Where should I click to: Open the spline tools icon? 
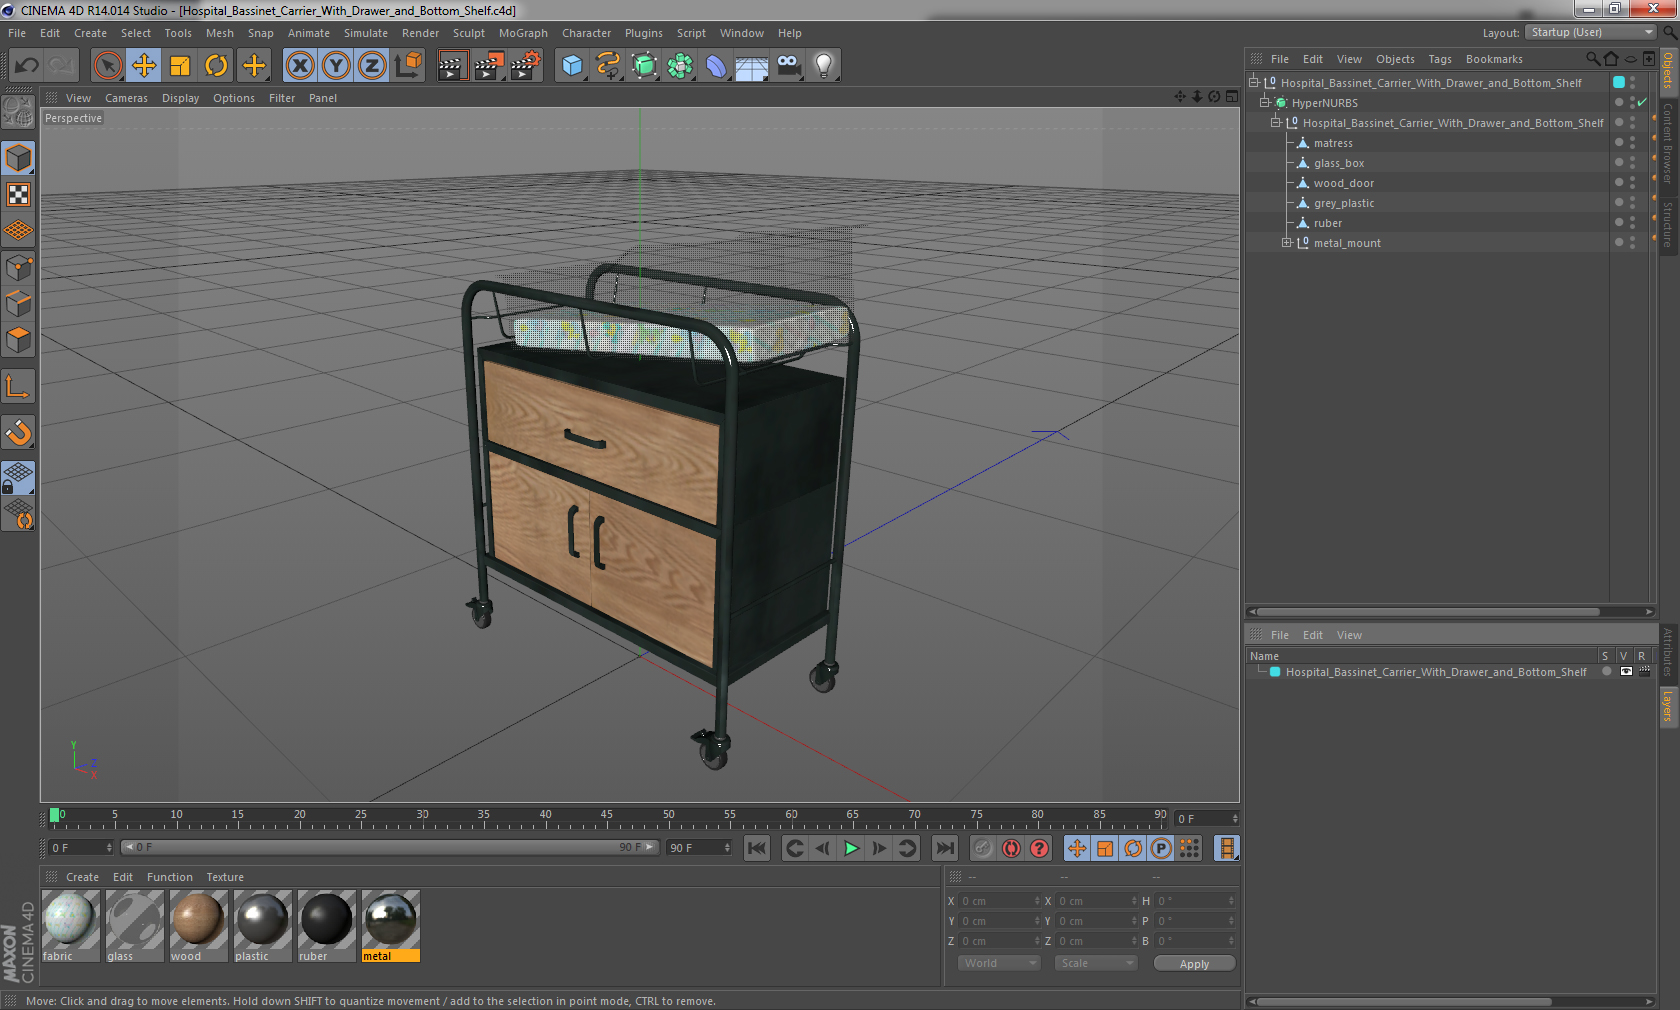[608, 66]
